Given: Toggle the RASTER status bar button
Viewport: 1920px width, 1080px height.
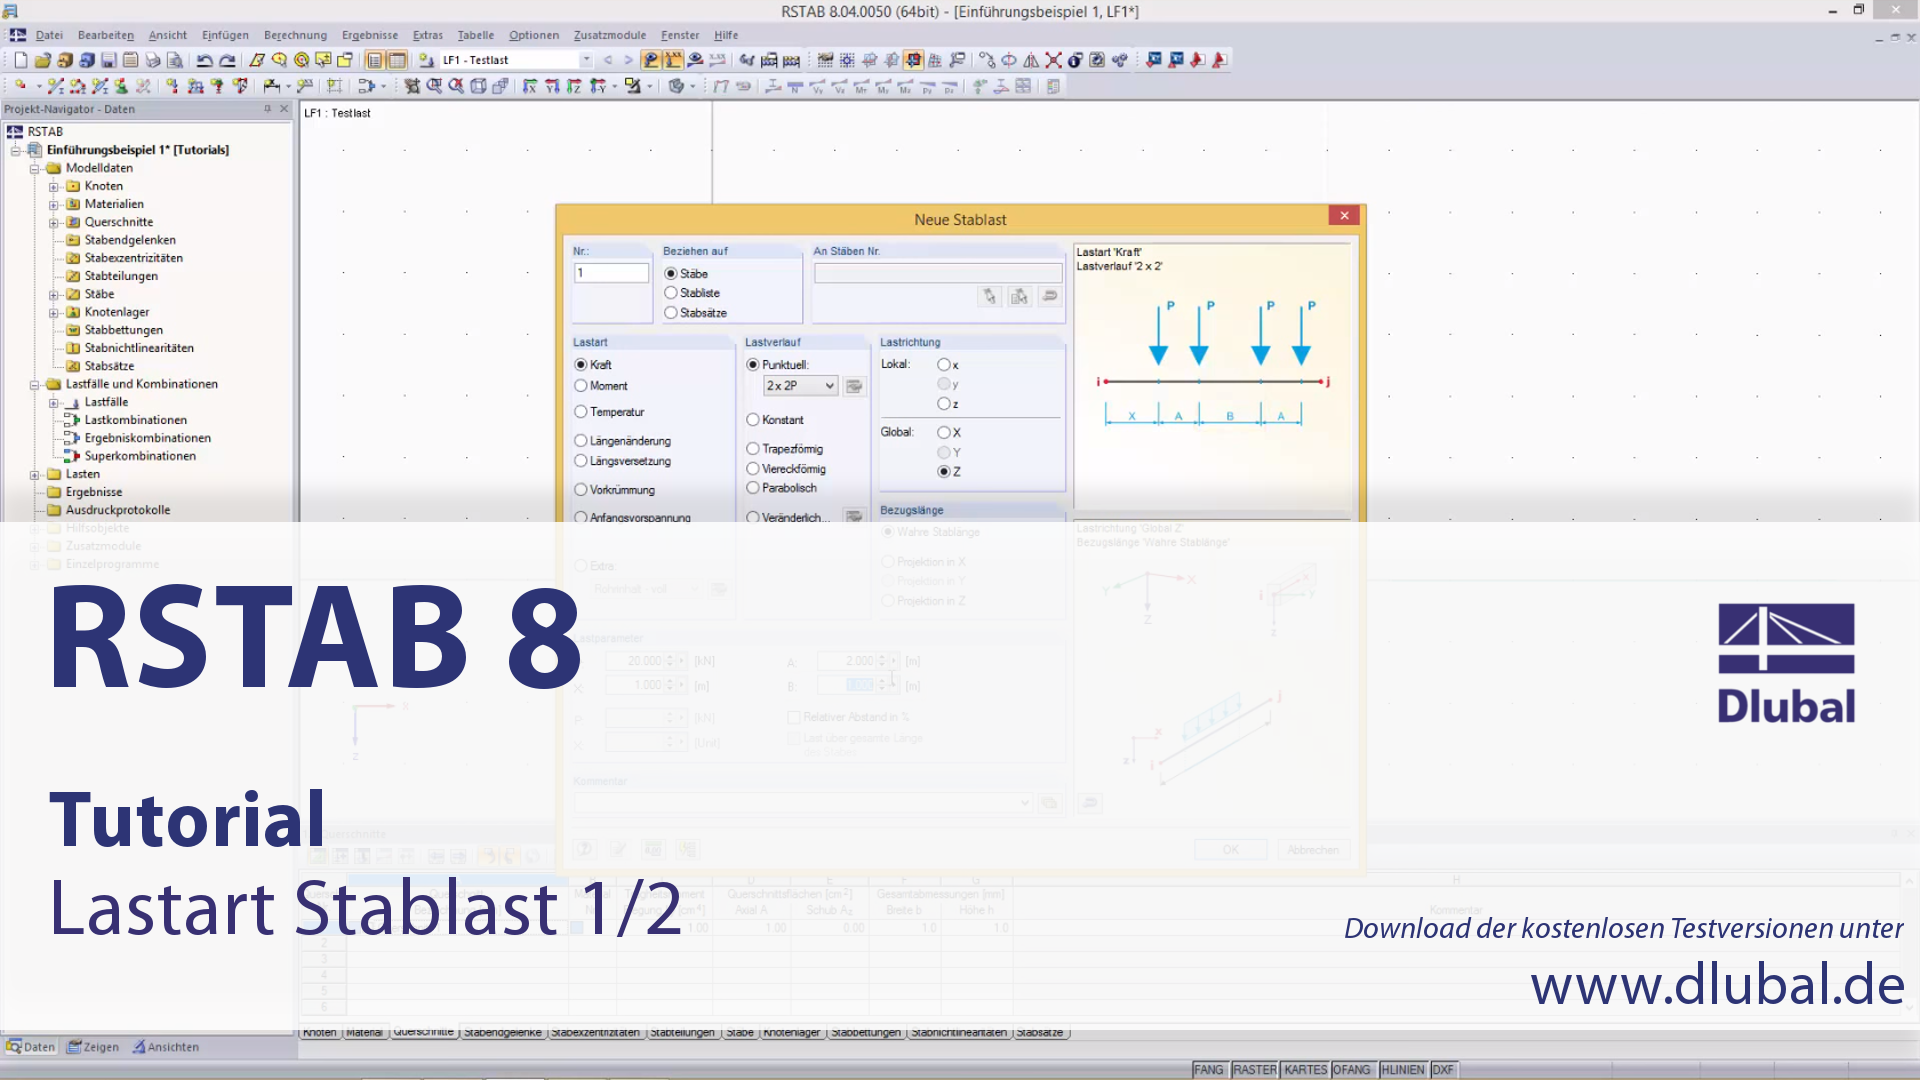Looking at the screenshot, I should point(1255,1070).
